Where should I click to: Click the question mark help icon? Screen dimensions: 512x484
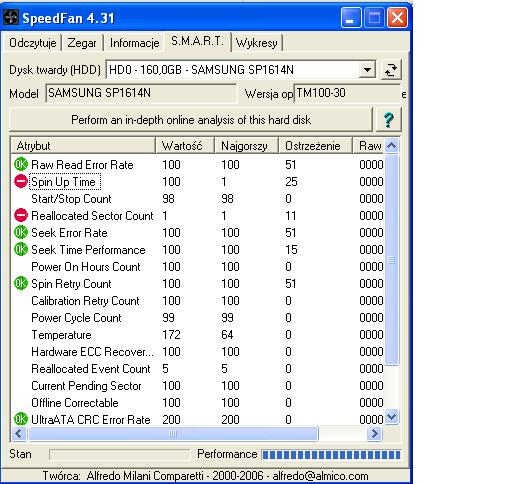tap(389, 120)
